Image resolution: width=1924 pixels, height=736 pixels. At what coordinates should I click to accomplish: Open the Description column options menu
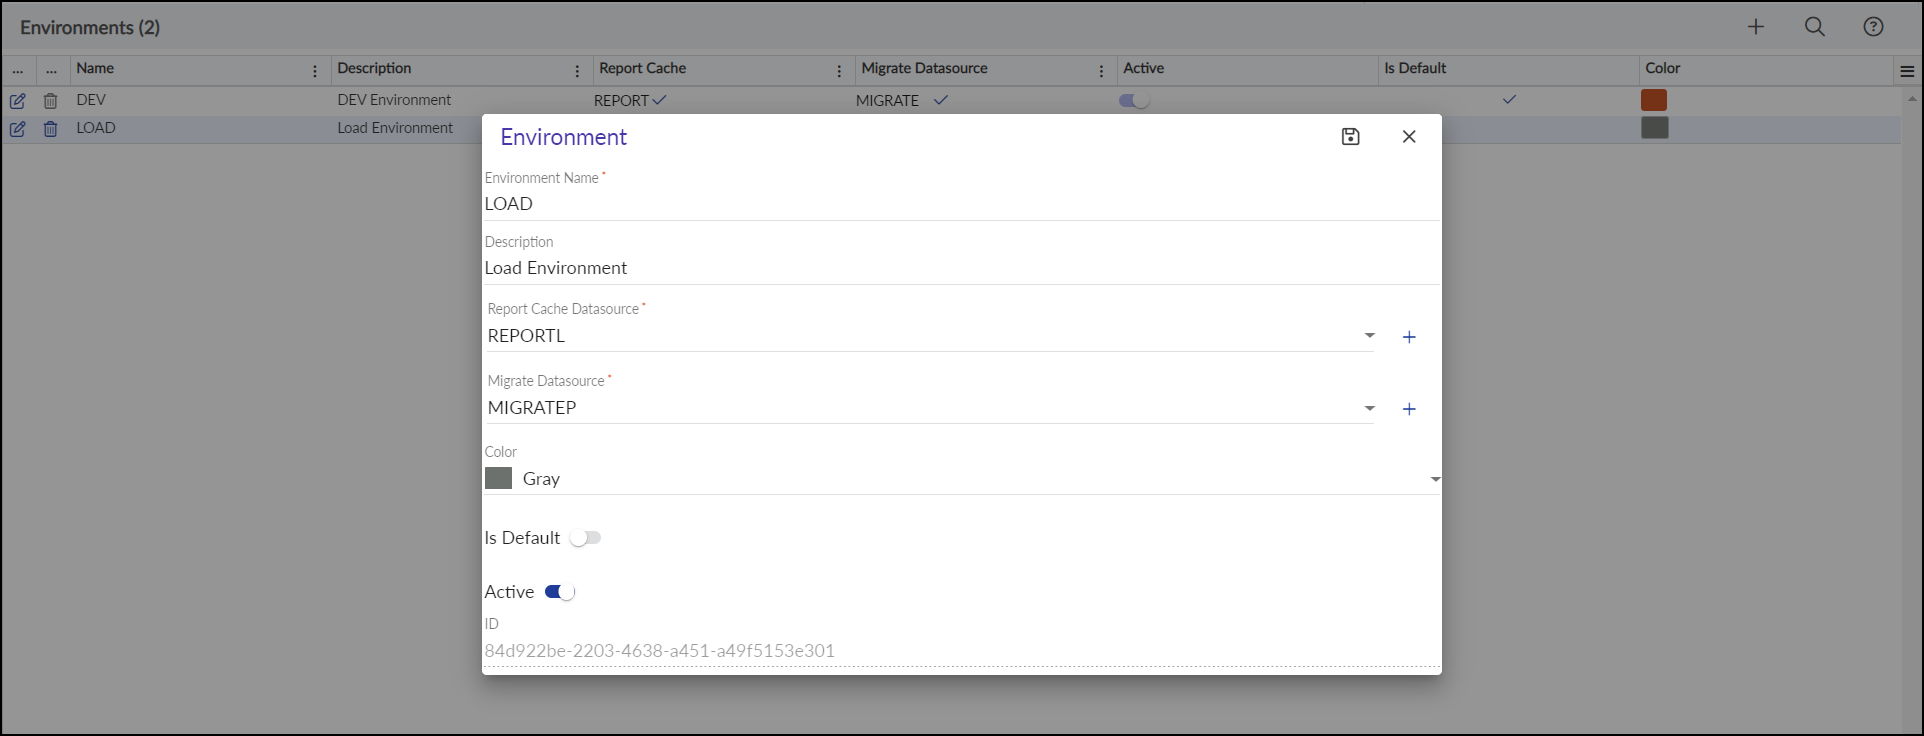coord(577,71)
